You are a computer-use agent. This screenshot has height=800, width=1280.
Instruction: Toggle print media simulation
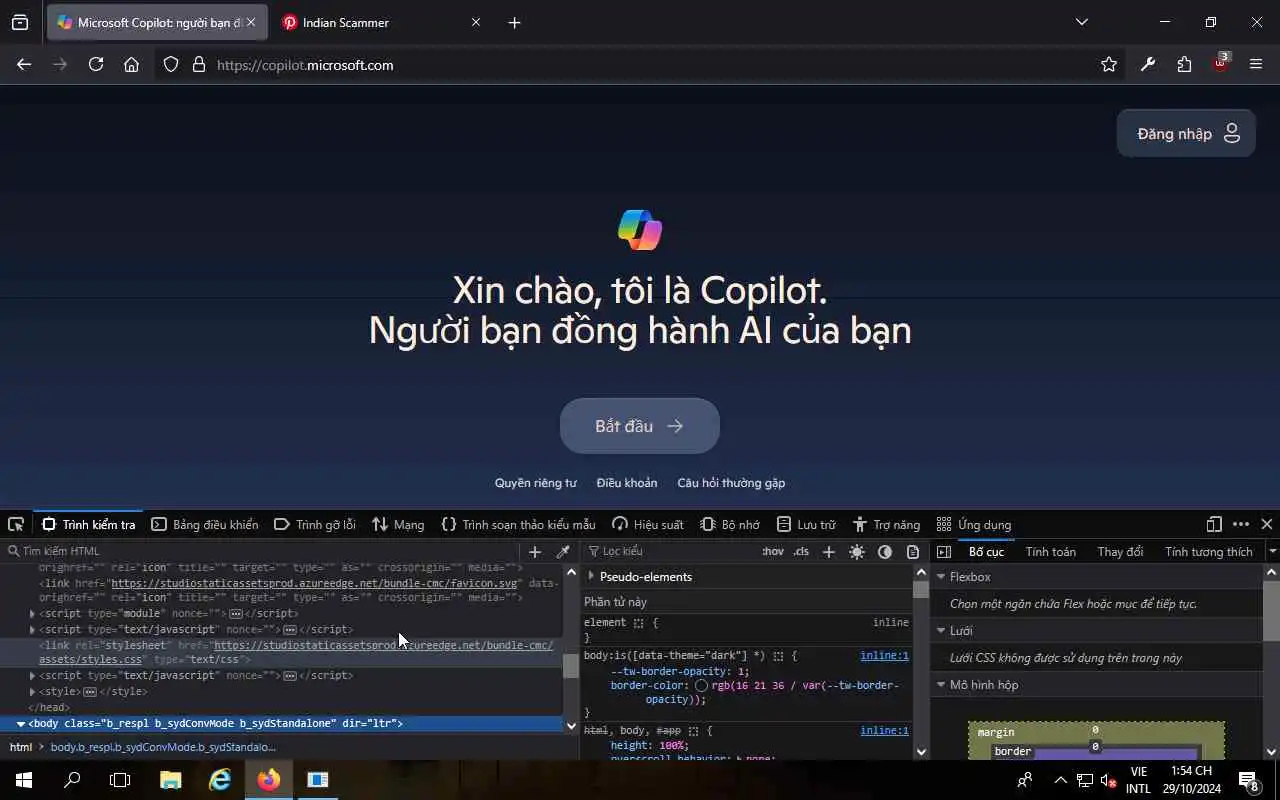point(913,551)
